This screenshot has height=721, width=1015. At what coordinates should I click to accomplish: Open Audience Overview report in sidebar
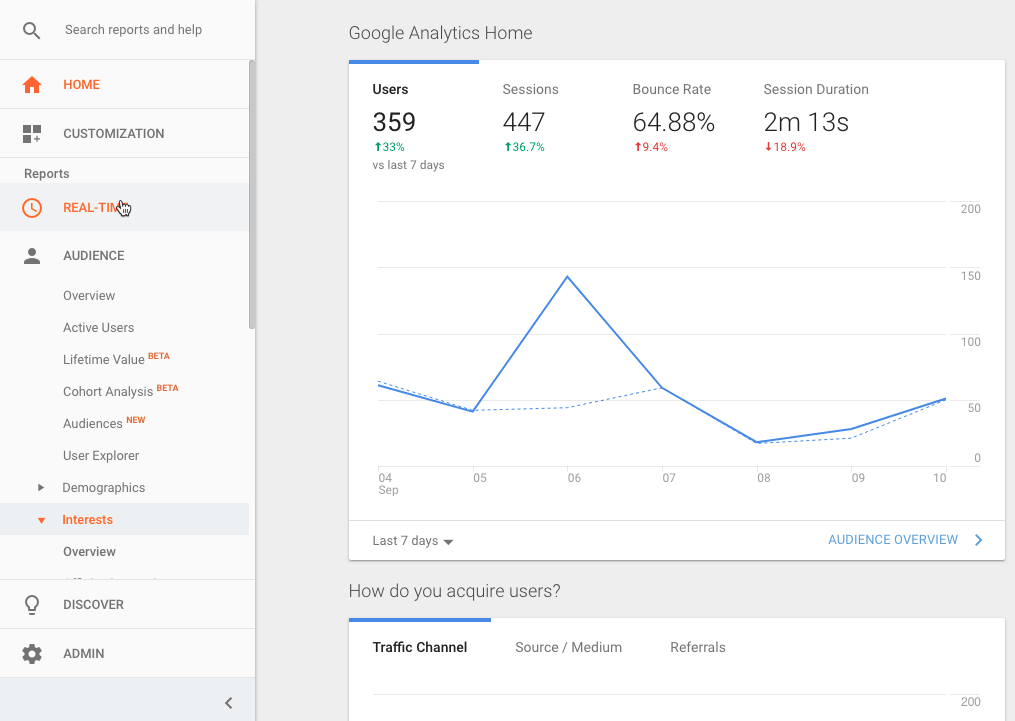[x=89, y=296]
